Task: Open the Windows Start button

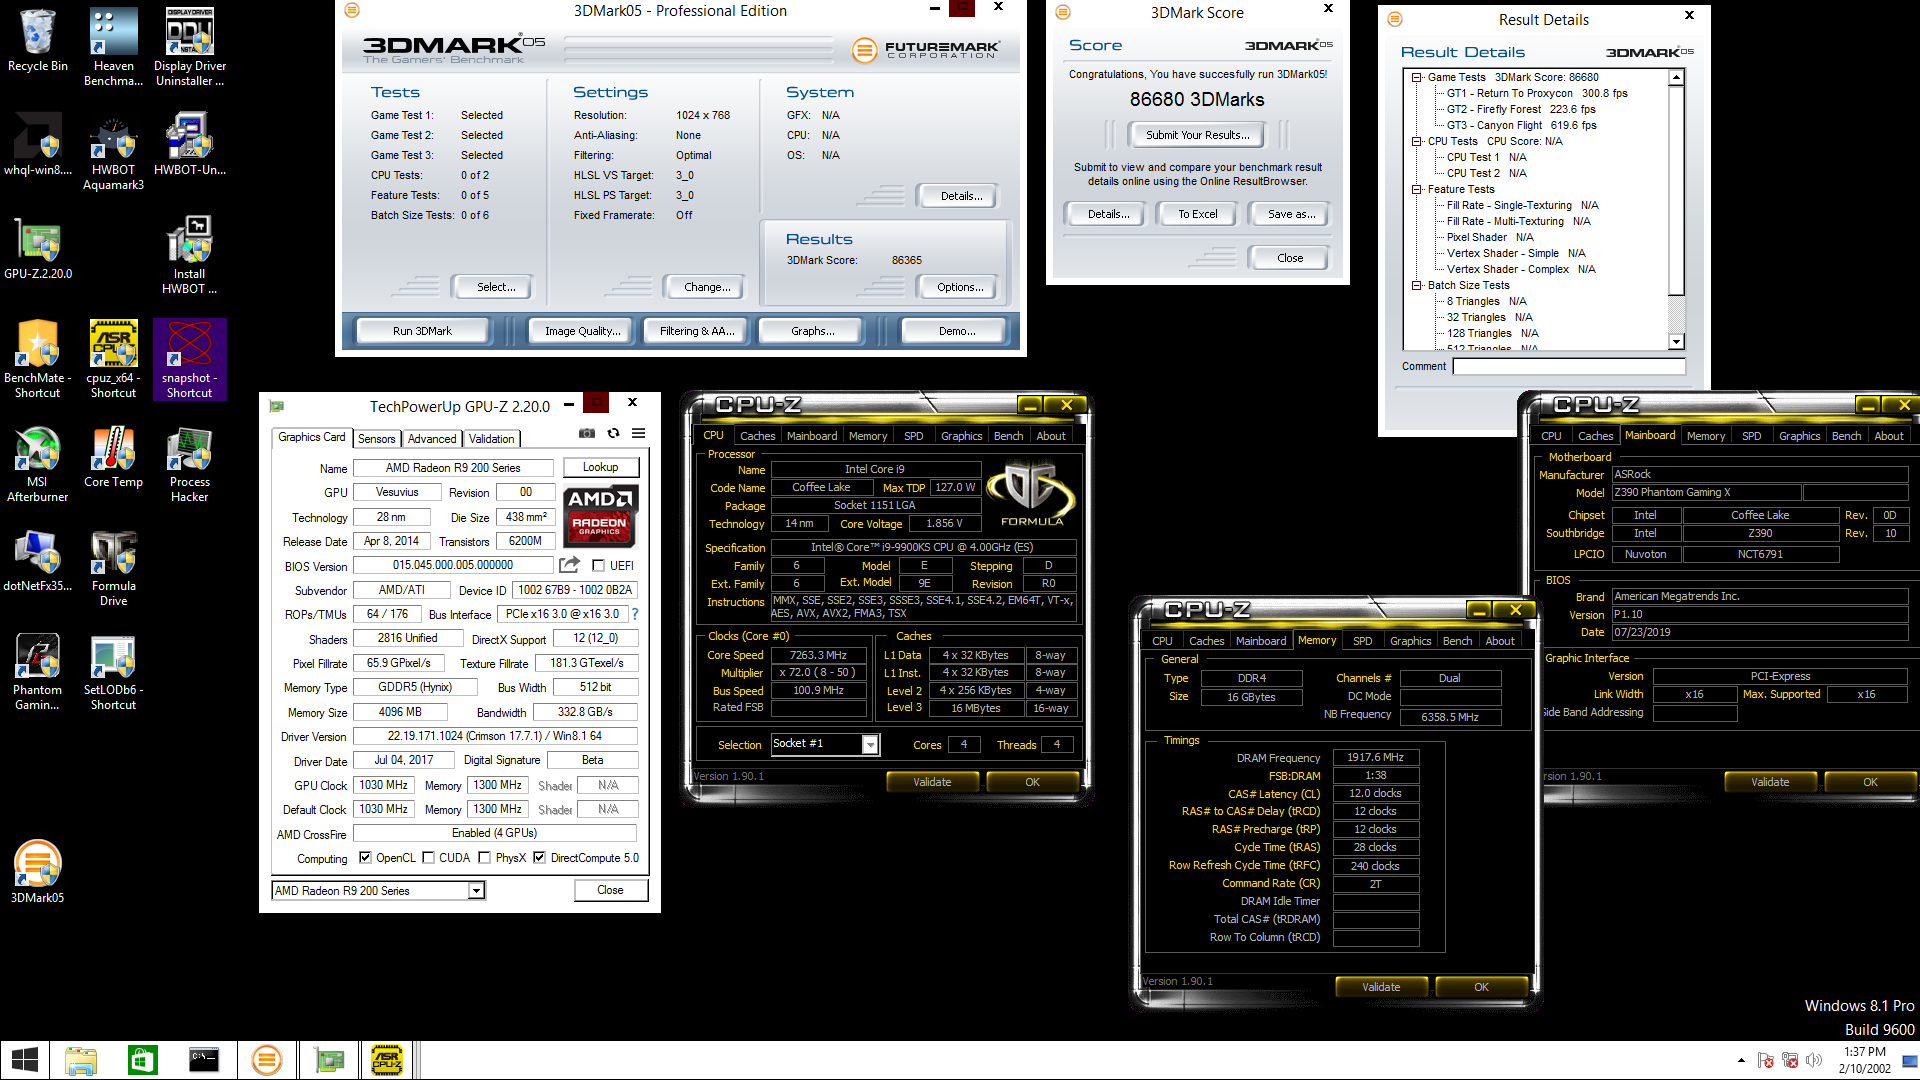Action: pos(24,1060)
